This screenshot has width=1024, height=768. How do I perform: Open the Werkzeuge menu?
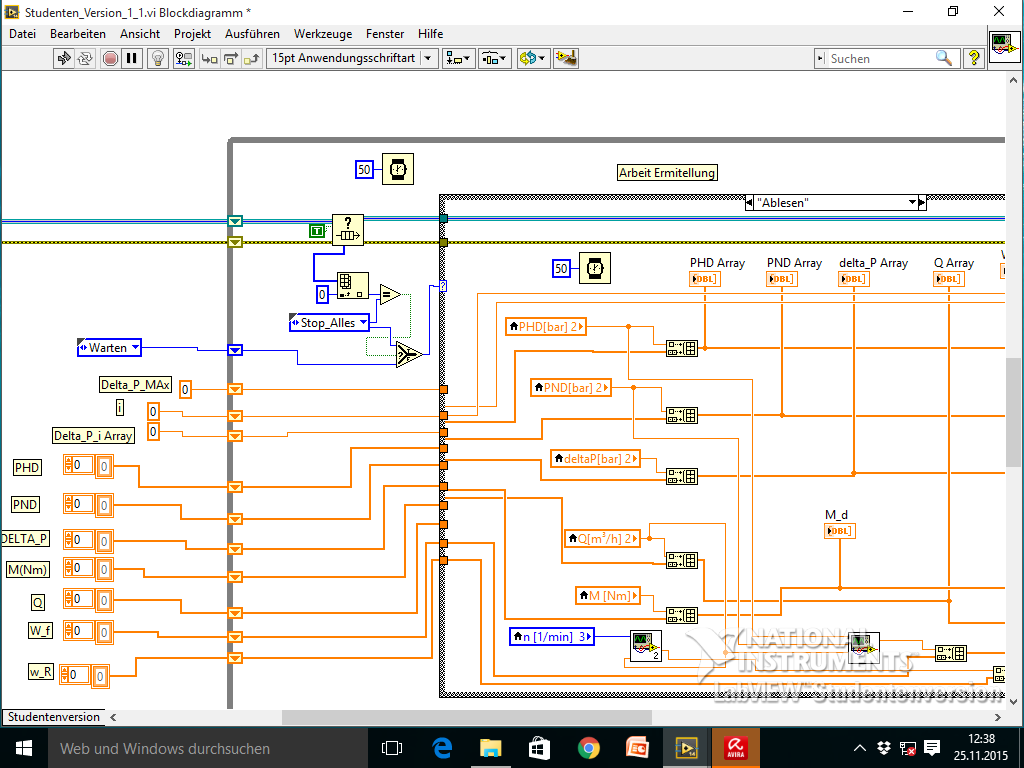click(x=322, y=33)
